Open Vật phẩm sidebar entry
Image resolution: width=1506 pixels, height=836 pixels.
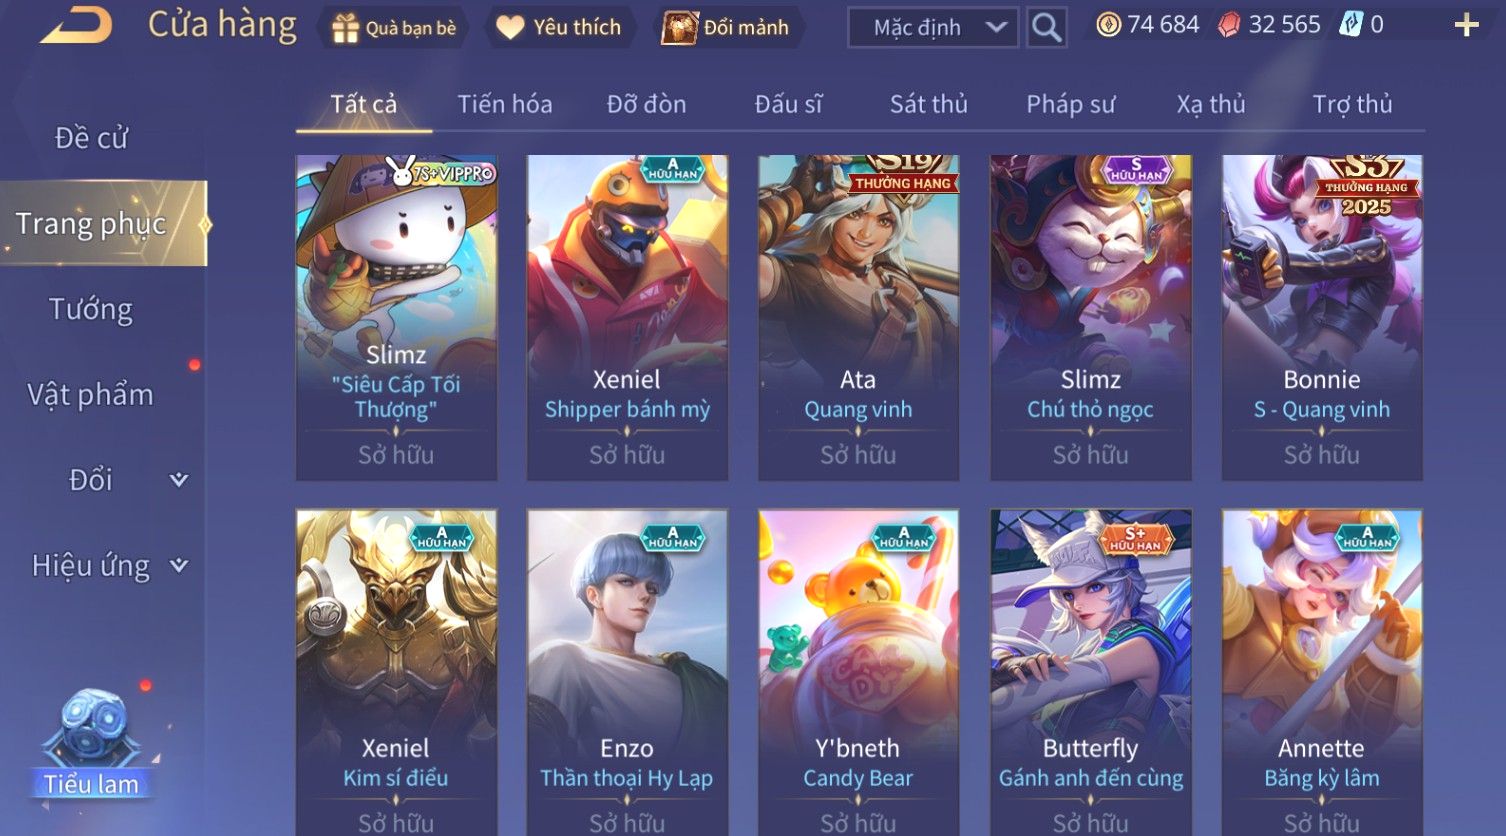coord(91,394)
